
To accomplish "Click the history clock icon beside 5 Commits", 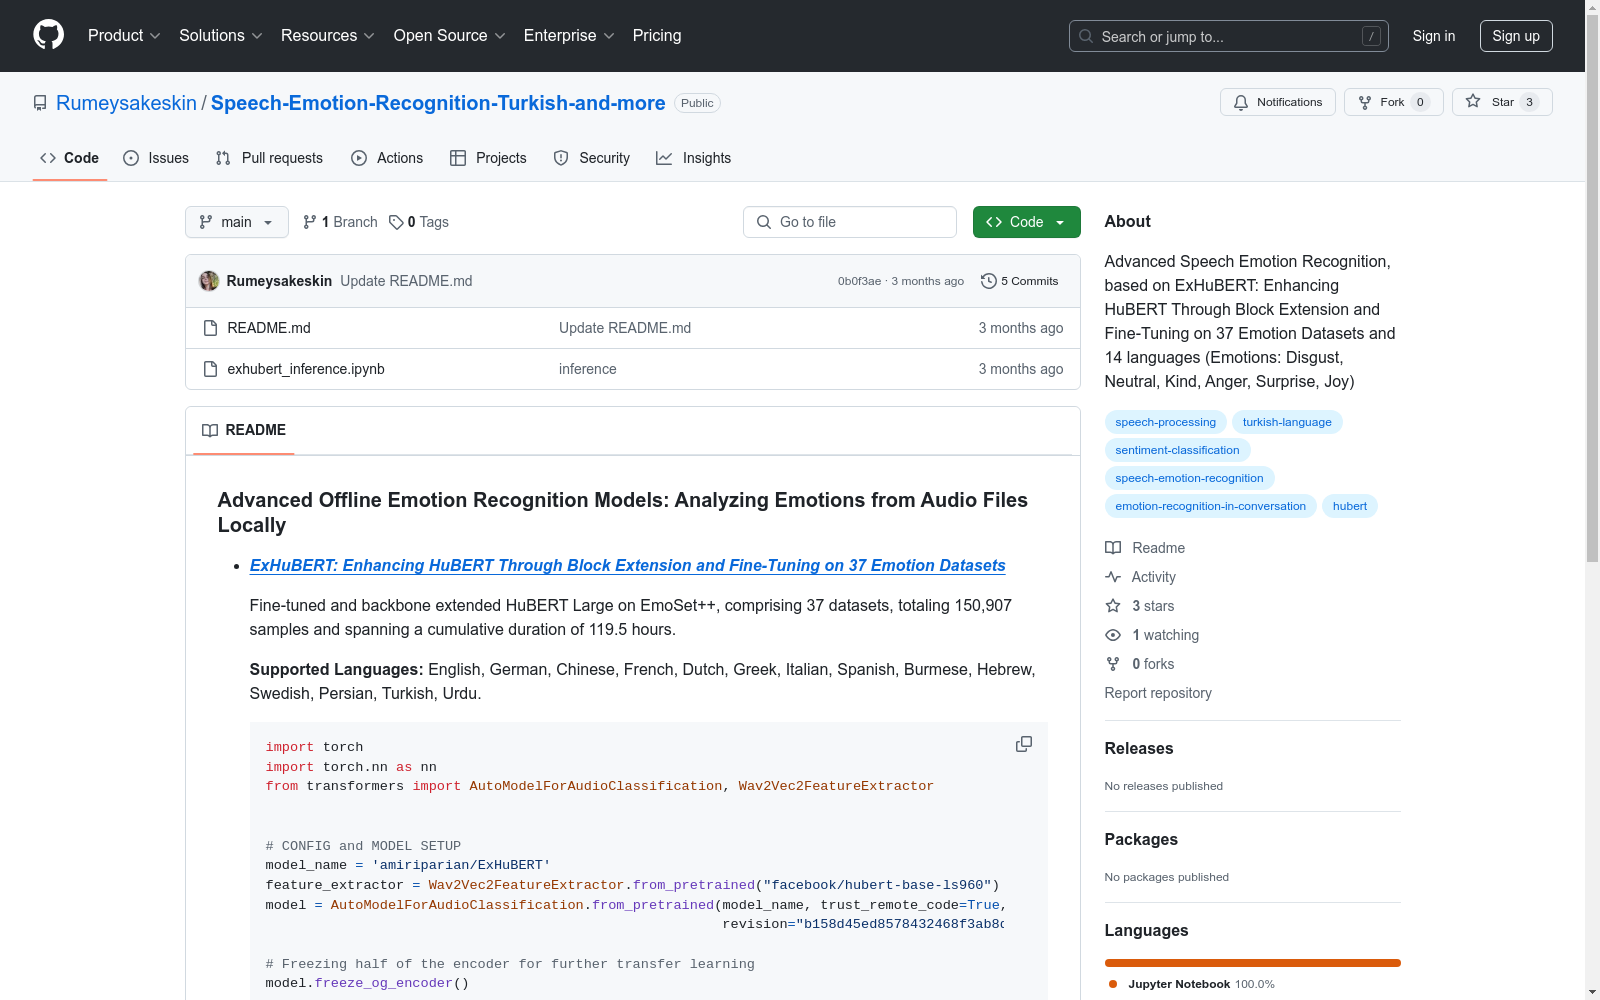I will 989,281.
